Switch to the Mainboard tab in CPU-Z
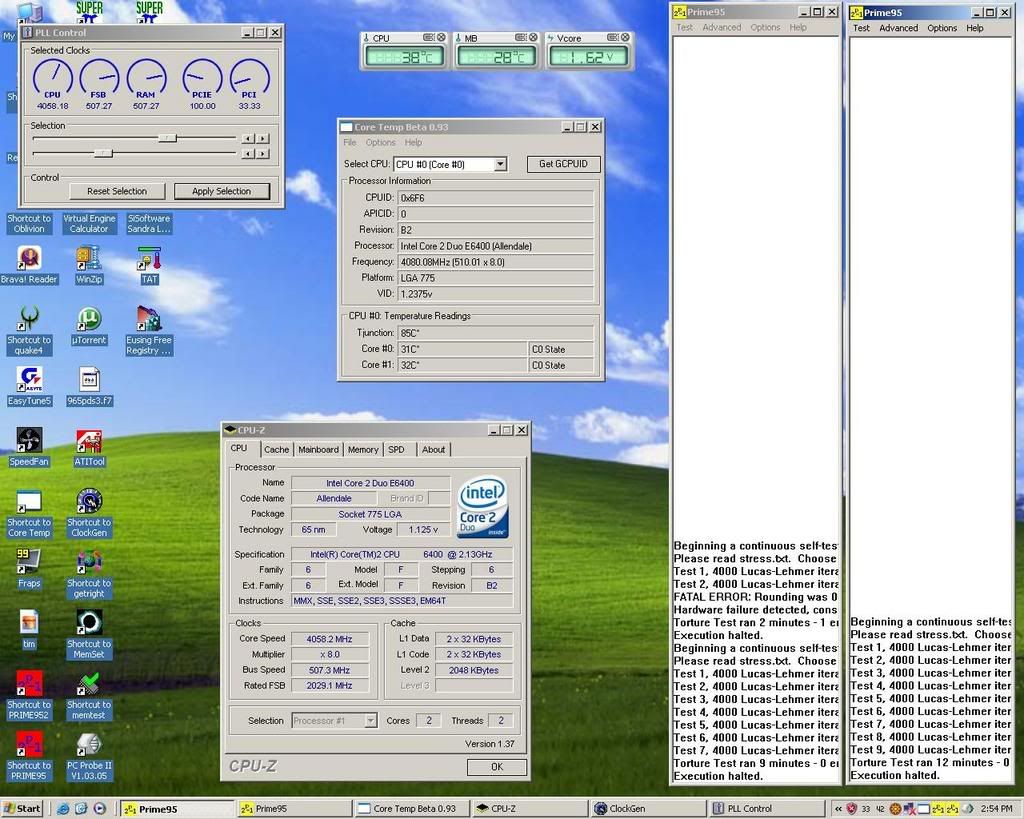The width and height of the screenshot is (1024, 819). tap(318, 450)
